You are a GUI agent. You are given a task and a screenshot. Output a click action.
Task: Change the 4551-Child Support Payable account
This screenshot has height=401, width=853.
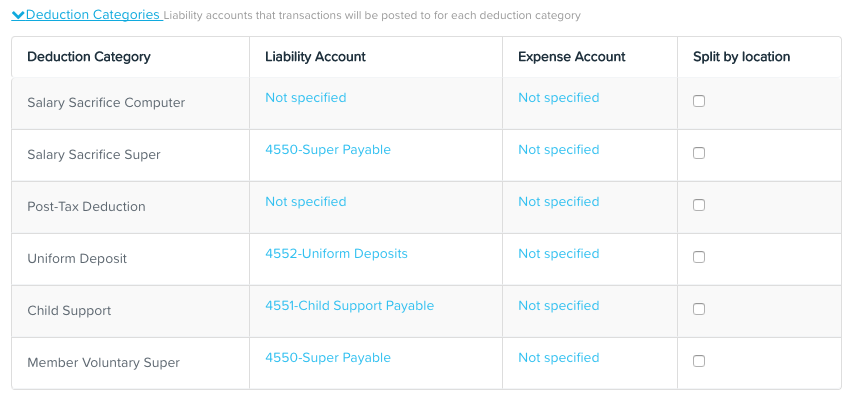click(350, 306)
